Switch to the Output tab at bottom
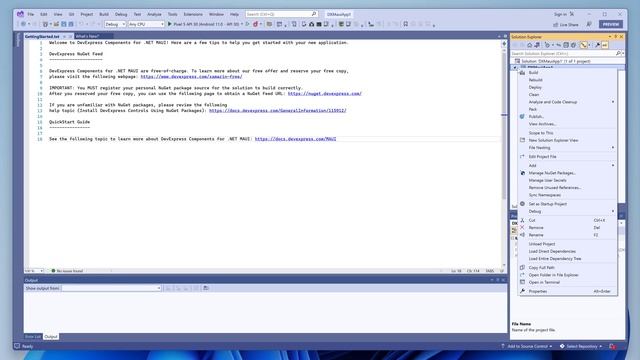This screenshot has height=360, width=640. [51, 336]
